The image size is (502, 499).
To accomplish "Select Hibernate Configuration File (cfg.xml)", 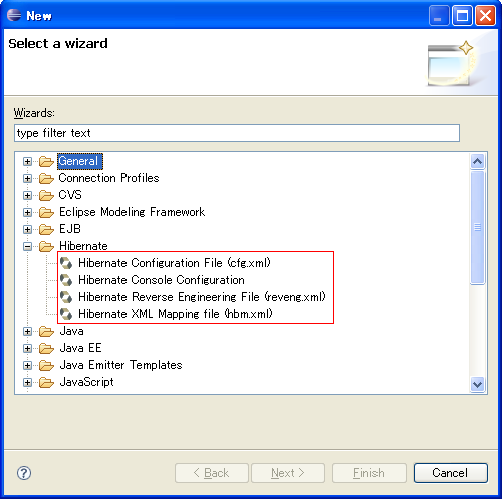I will tap(174, 263).
